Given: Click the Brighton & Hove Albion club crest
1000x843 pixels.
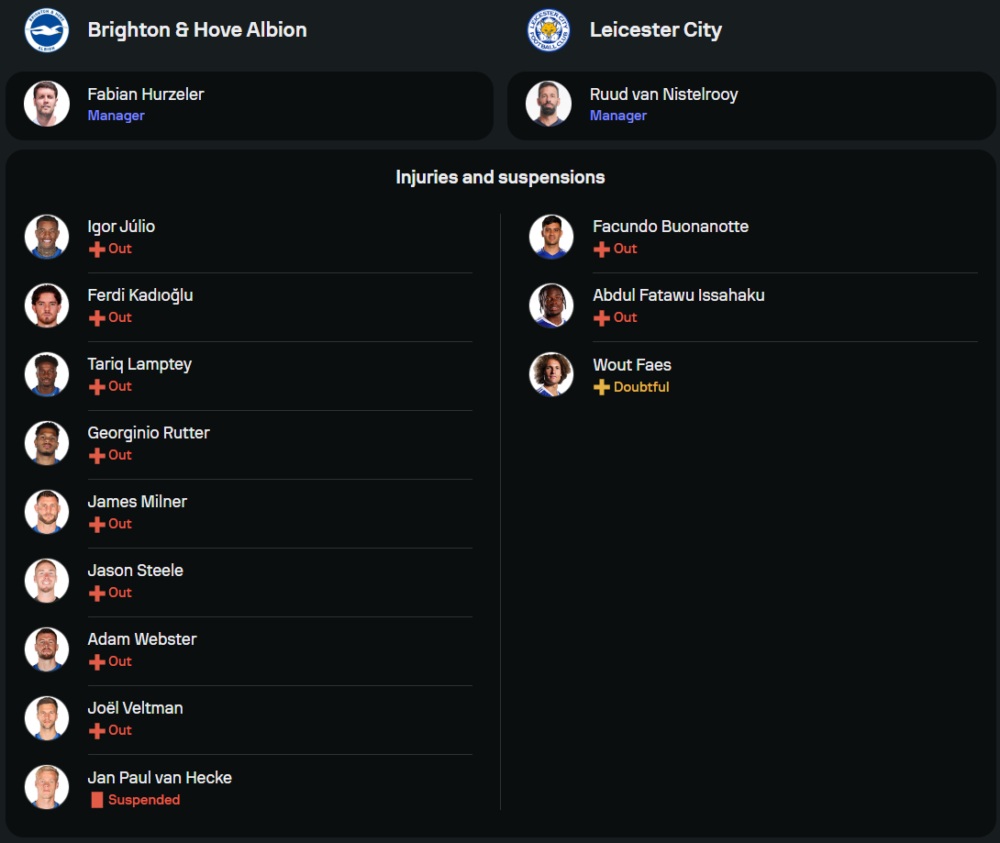Looking at the screenshot, I should click(x=46, y=30).
